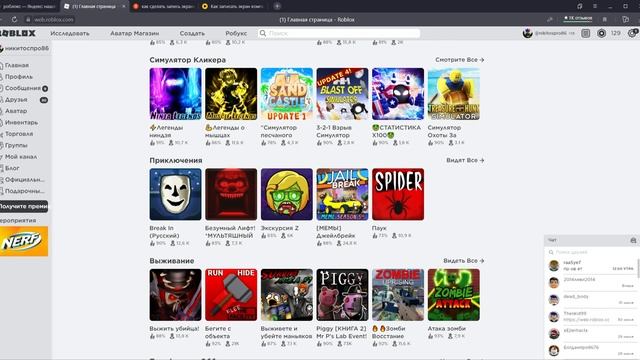Open the Zombie Attack game thumbnail
Image resolution: width=640 pixels, height=360 pixels.
[x=453, y=295]
